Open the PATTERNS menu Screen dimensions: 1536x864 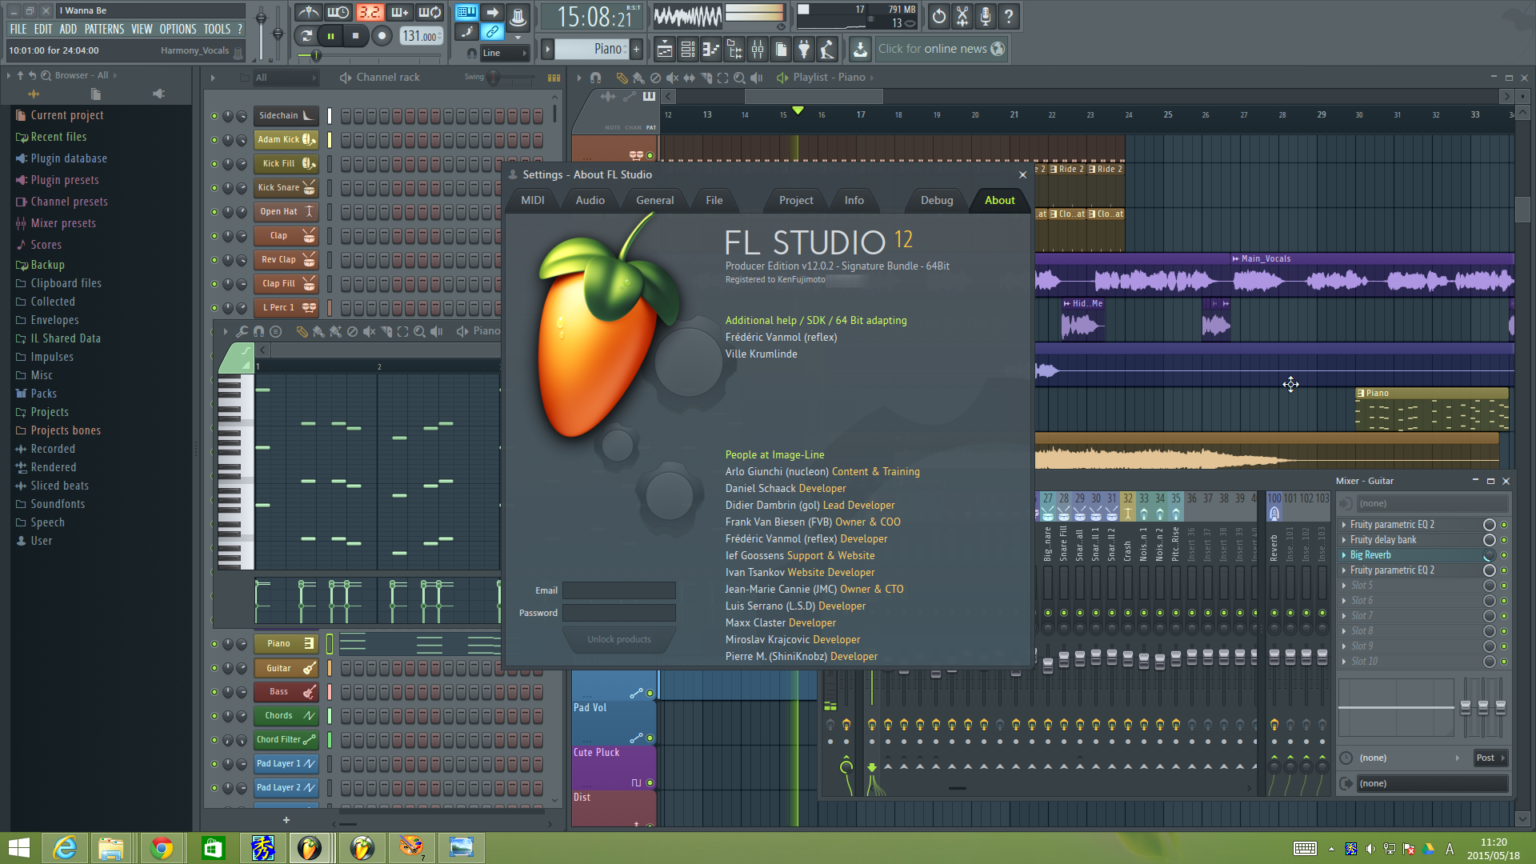(x=104, y=29)
